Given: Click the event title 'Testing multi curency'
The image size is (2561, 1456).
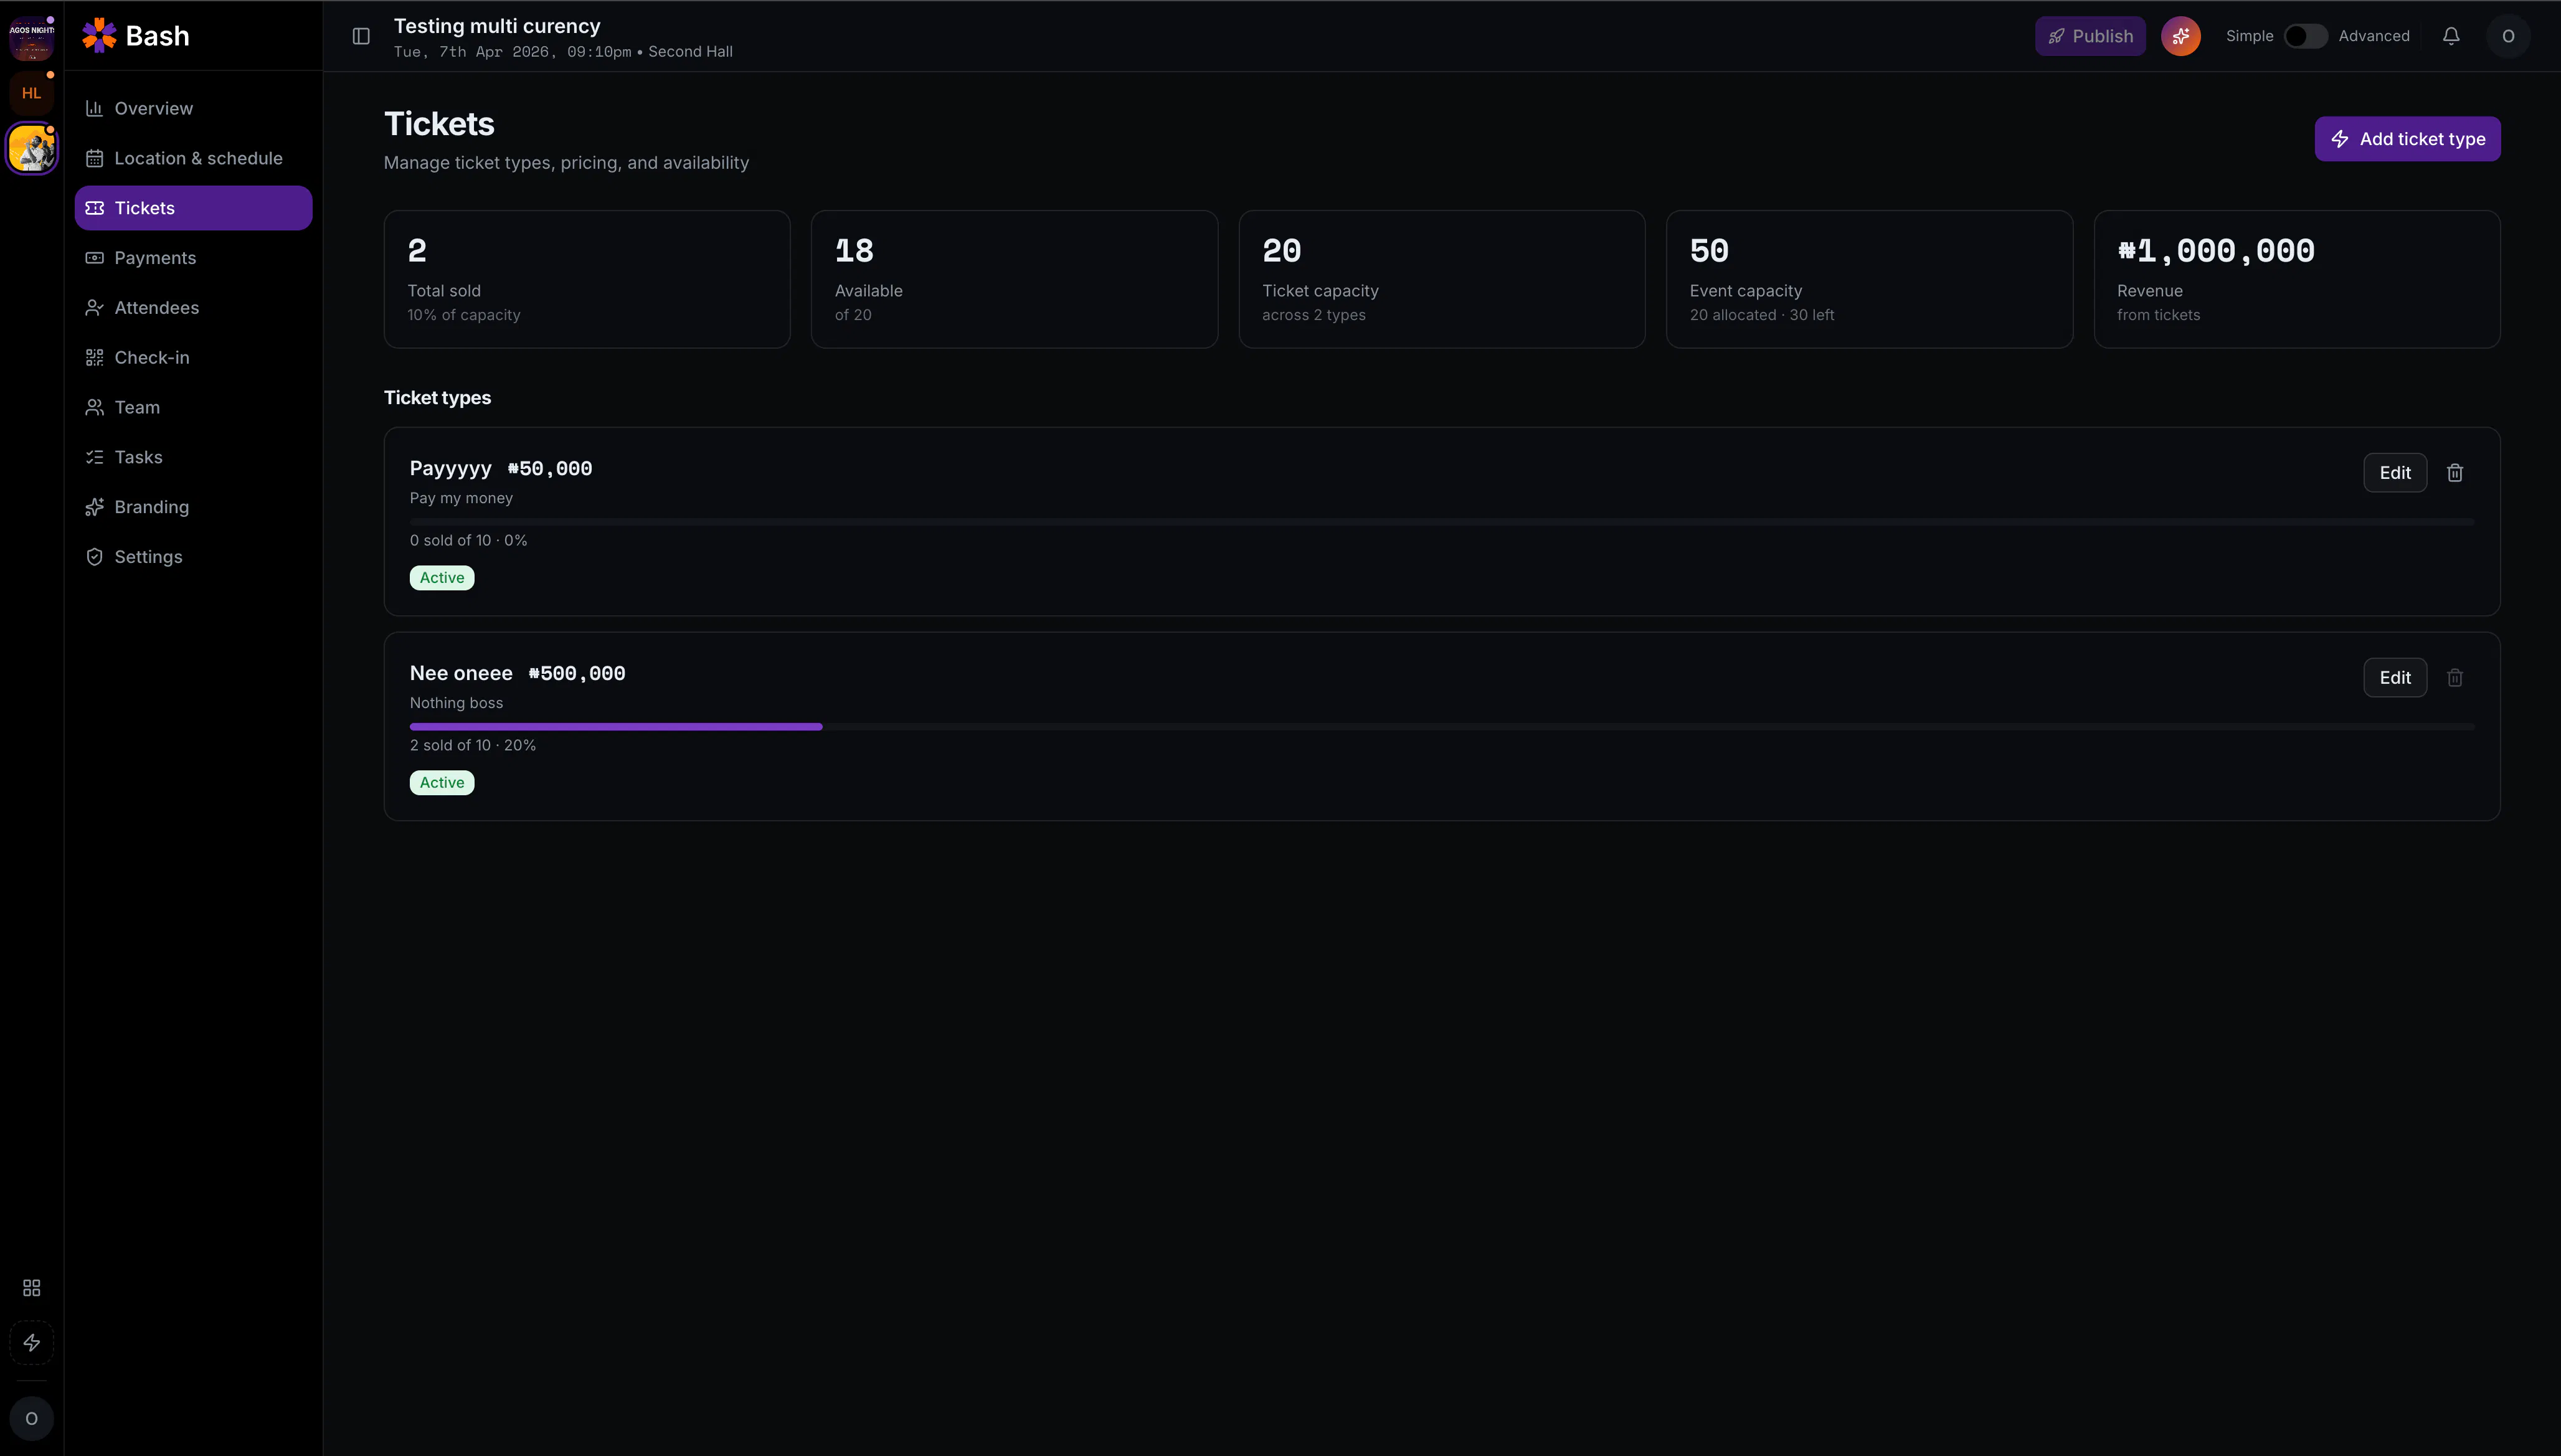Looking at the screenshot, I should (497, 26).
